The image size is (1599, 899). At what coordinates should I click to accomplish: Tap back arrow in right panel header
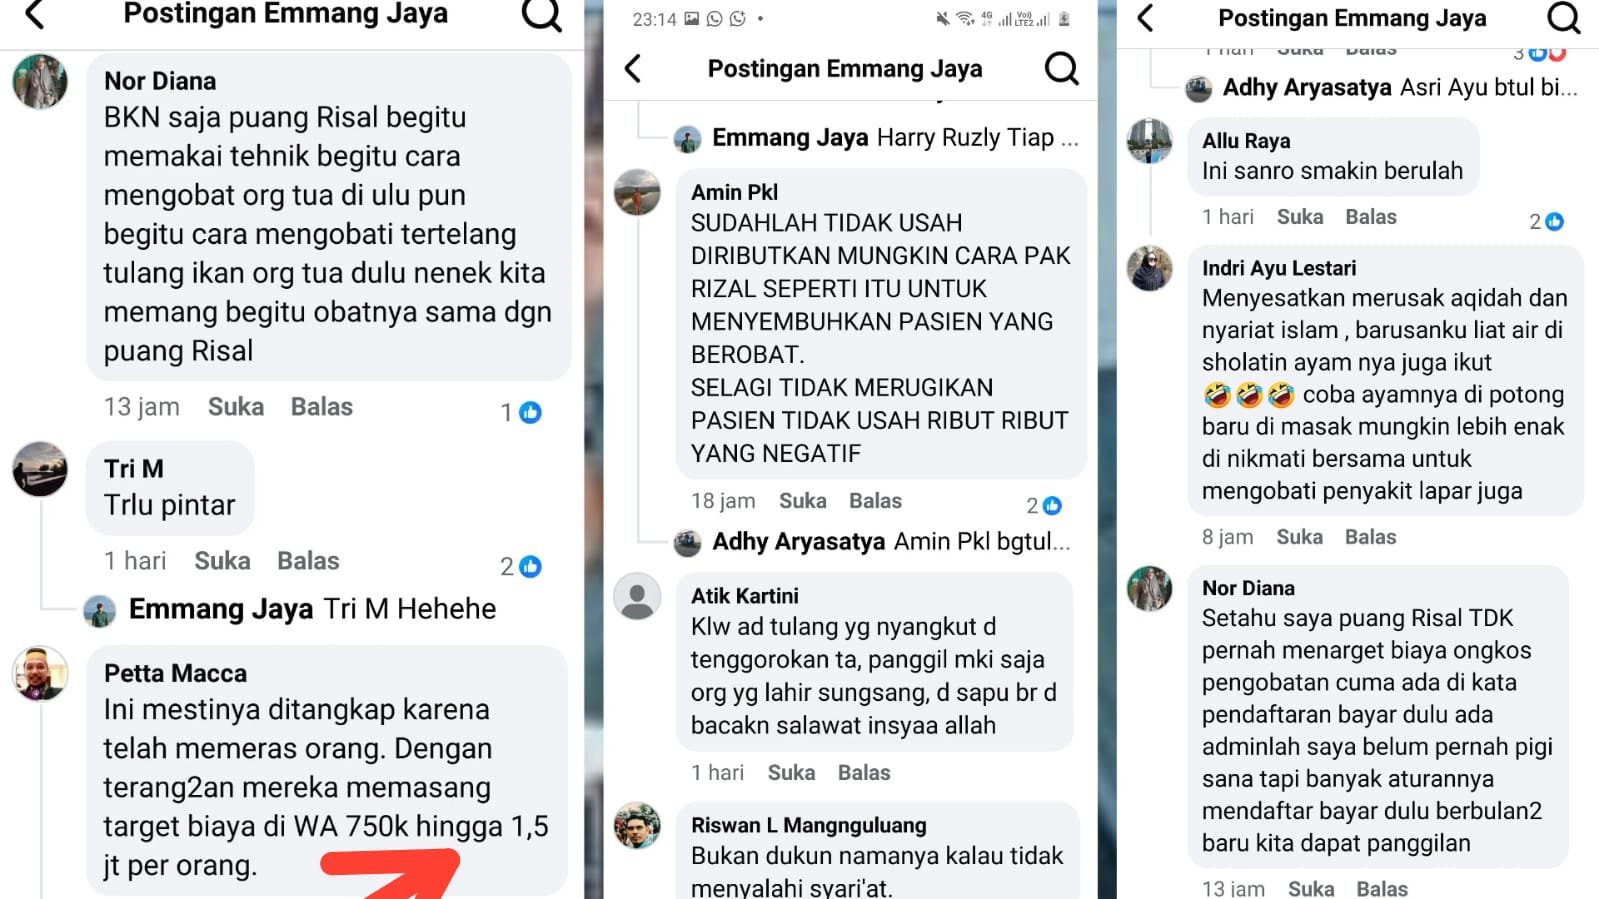tap(1146, 17)
